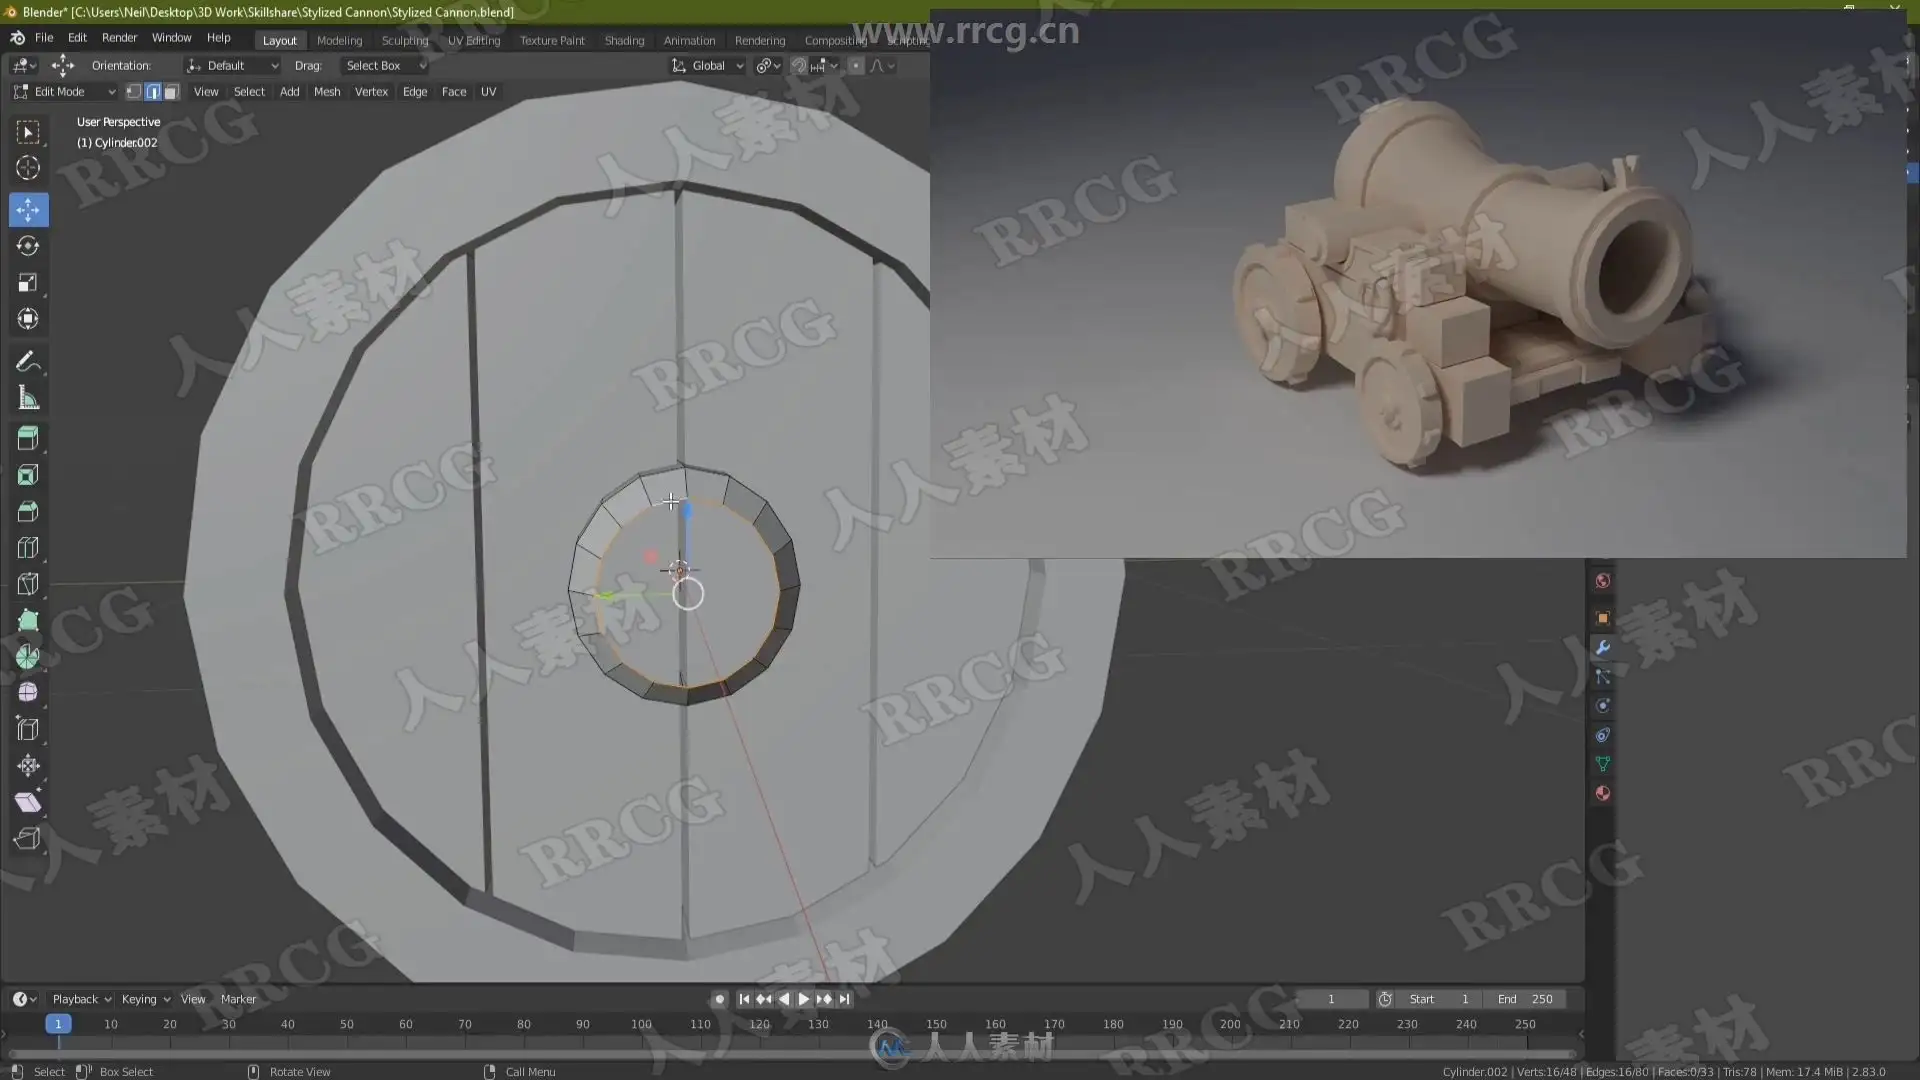This screenshot has height=1080, width=1920.
Task: Select the Measure tool
Action: point(28,399)
